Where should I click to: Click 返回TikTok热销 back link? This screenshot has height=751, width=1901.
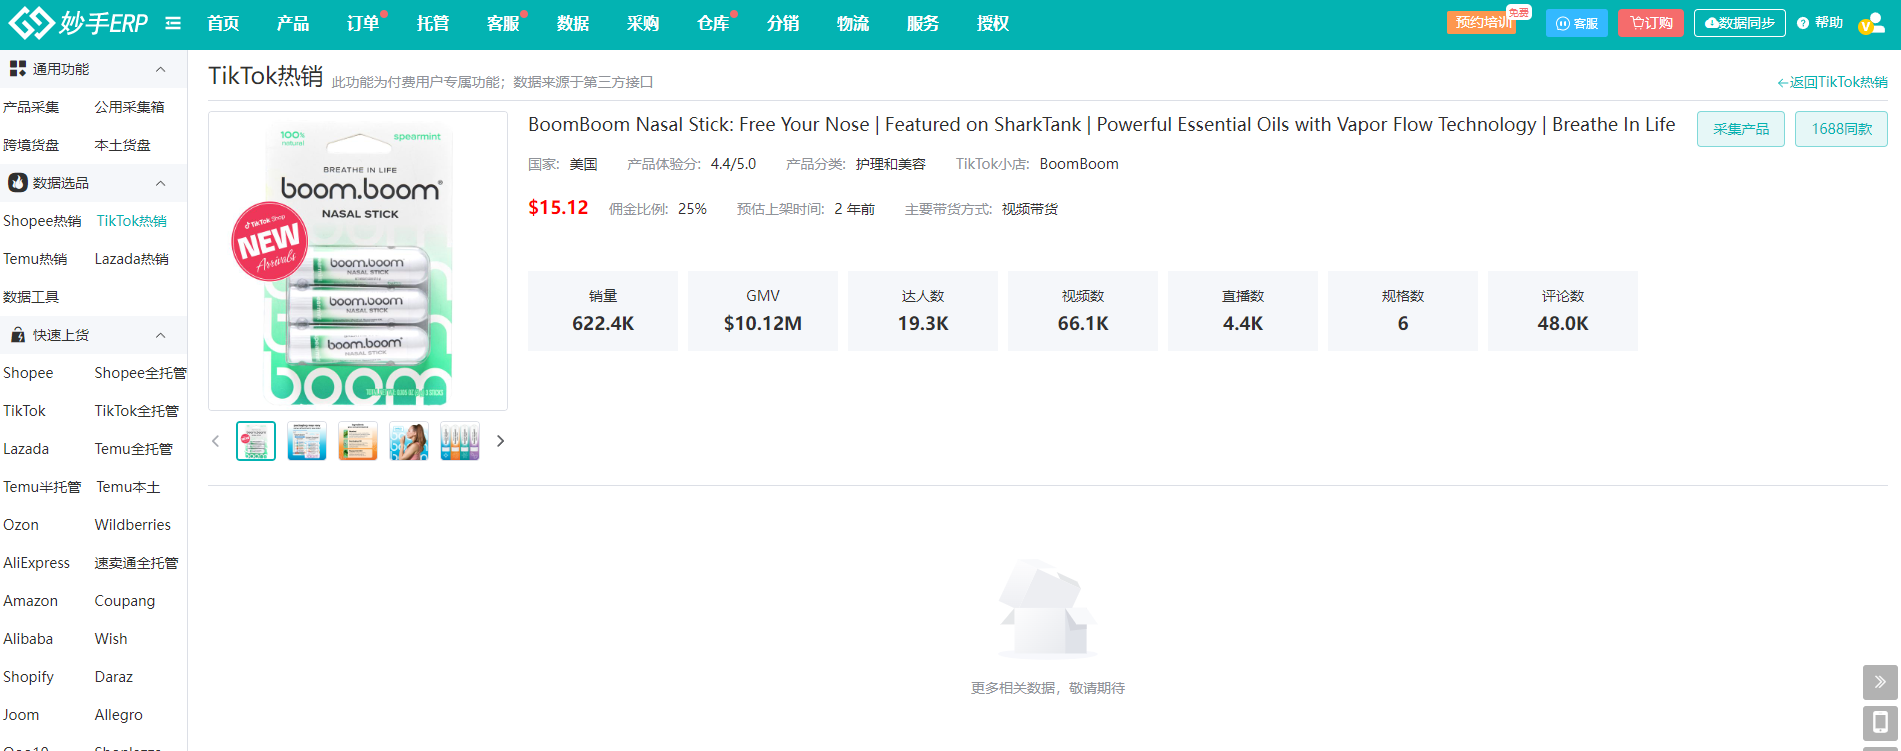pyautogui.click(x=1832, y=82)
